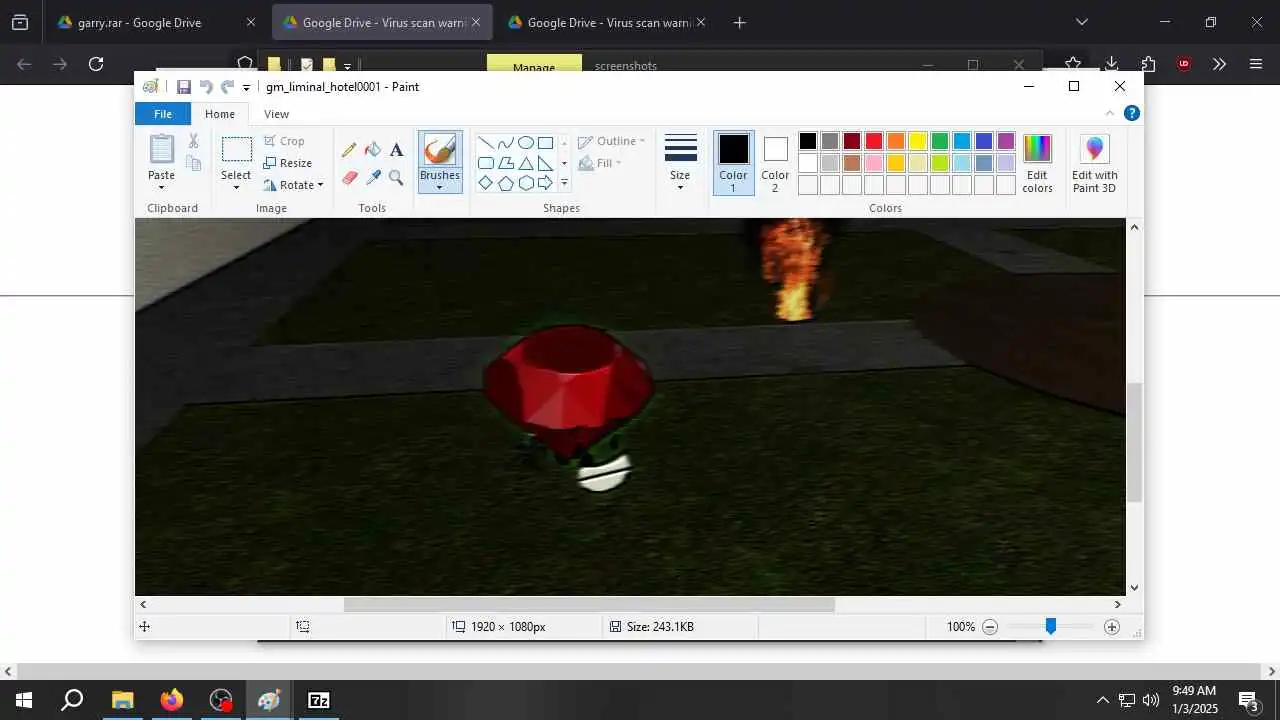Open 7-Zip from the taskbar
The height and width of the screenshot is (720, 1280).
point(318,700)
